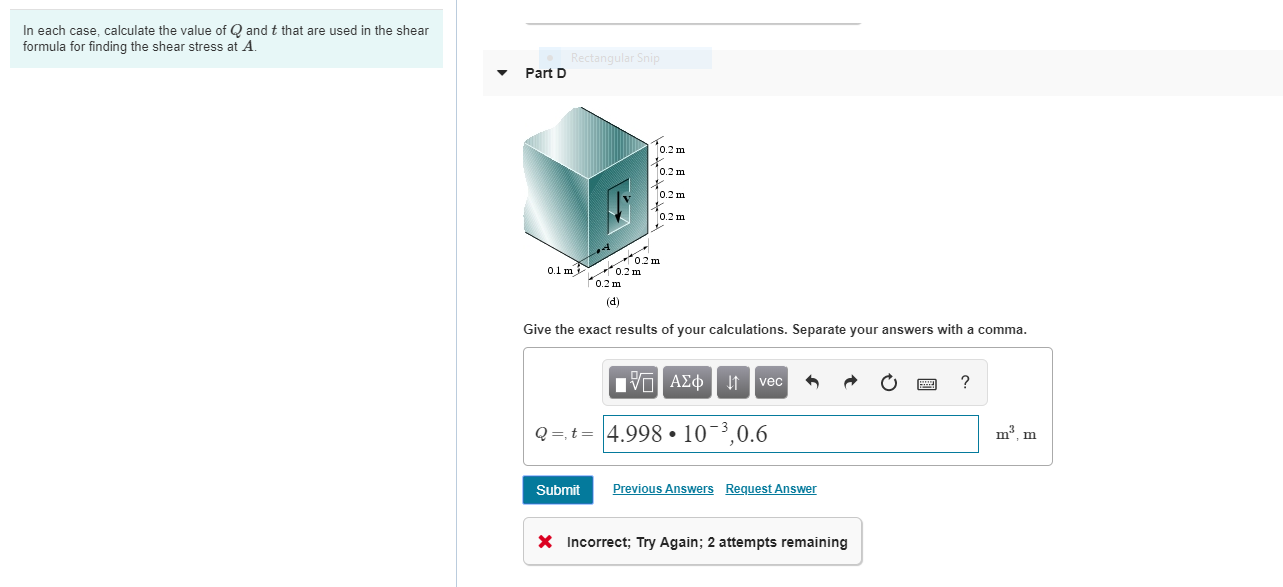Click the Part D disclosure triangle
Screen dimensions: 1283x587
pos(501,73)
